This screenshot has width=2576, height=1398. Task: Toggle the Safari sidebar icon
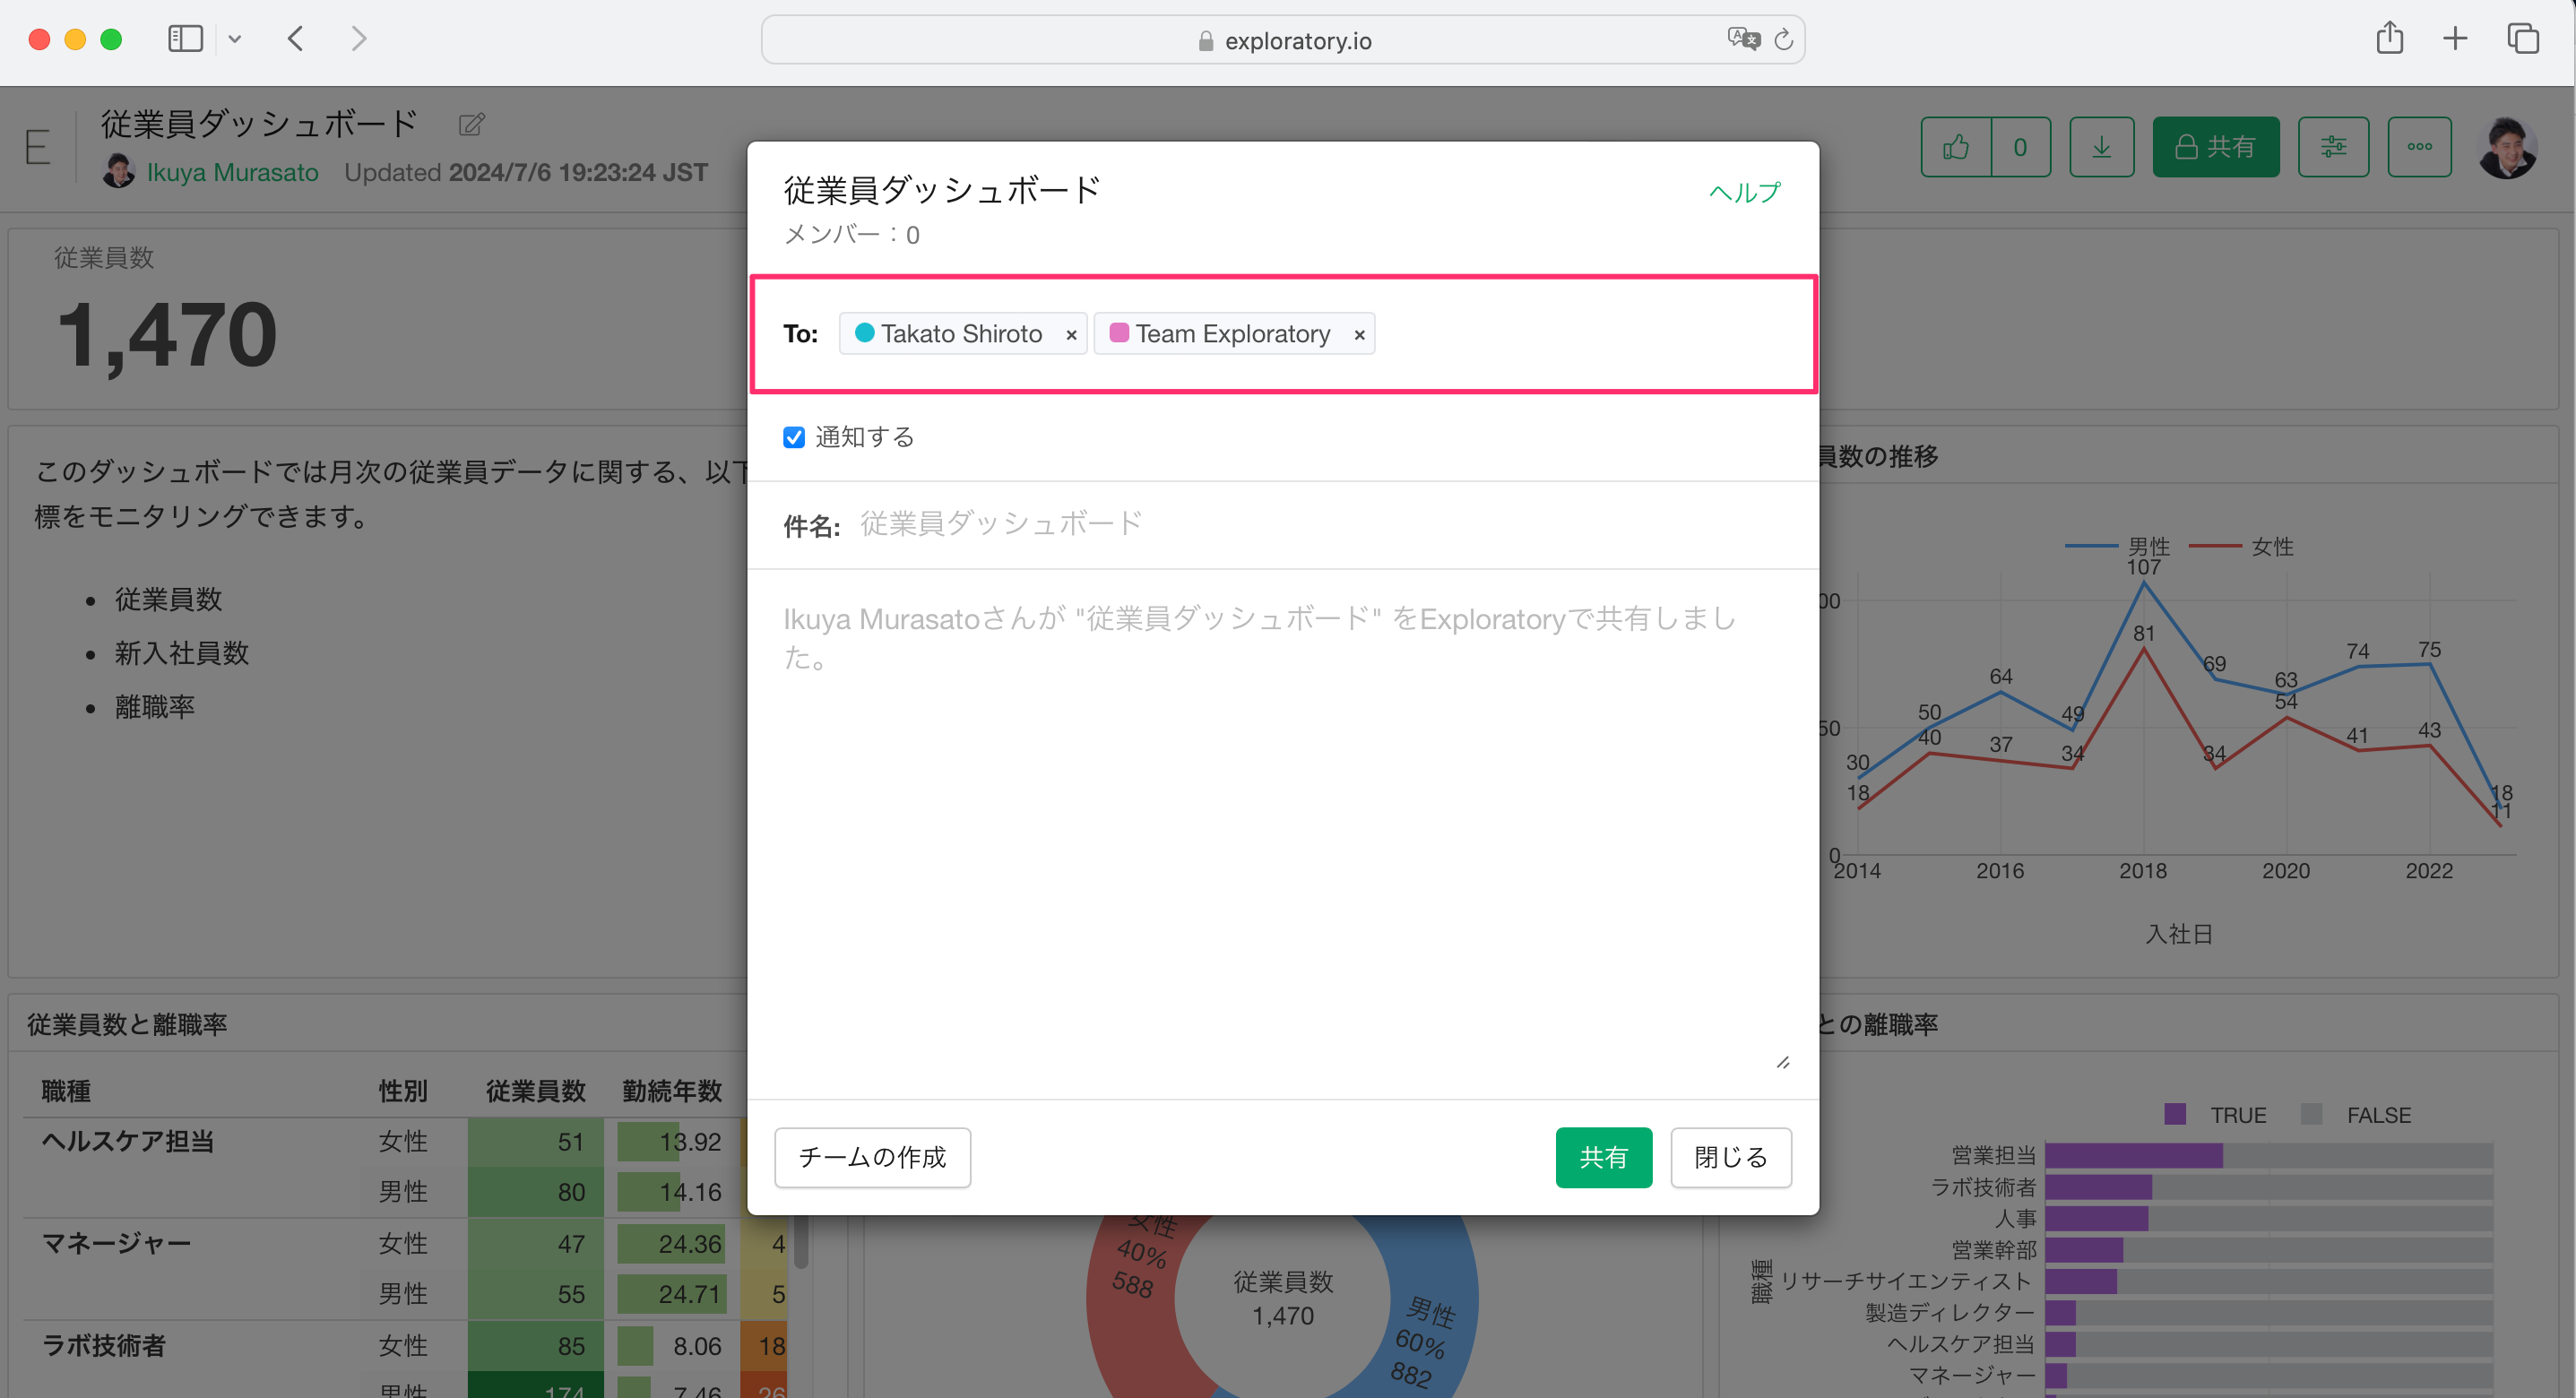click(x=185, y=39)
